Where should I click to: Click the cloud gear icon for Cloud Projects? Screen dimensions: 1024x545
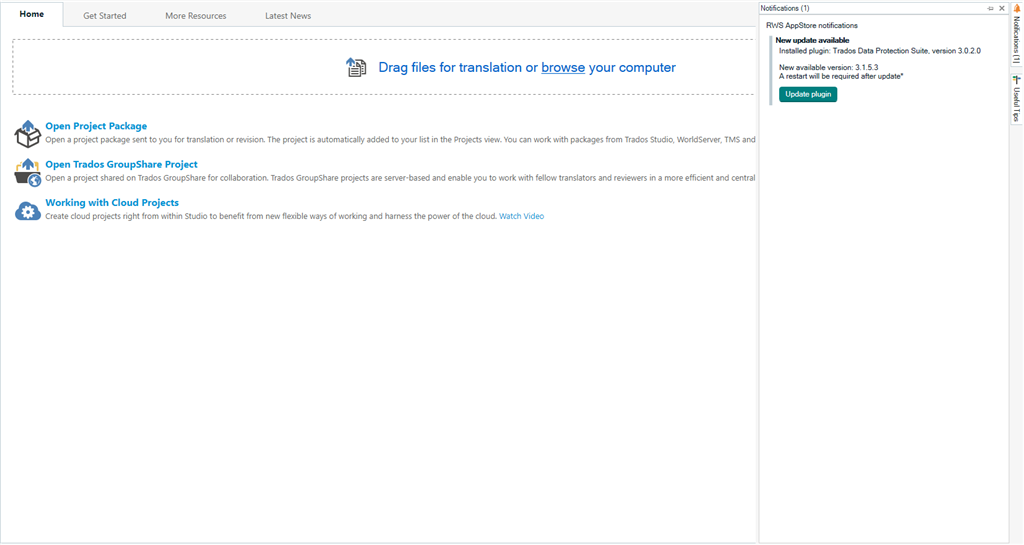tap(27, 211)
